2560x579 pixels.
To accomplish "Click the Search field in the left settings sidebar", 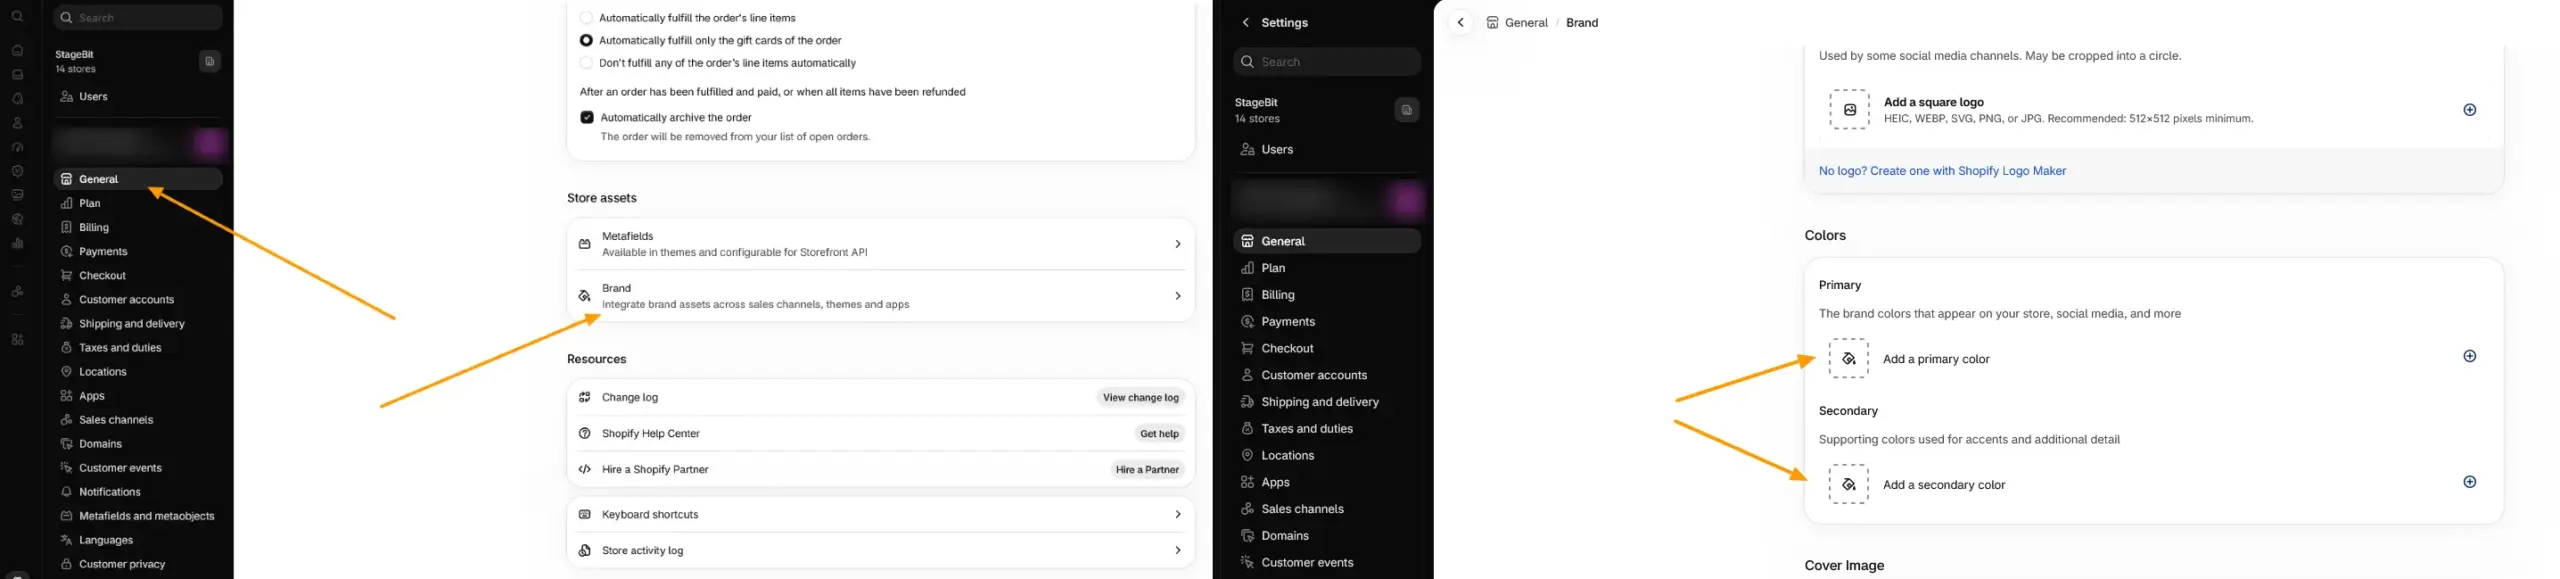I will [x=138, y=17].
